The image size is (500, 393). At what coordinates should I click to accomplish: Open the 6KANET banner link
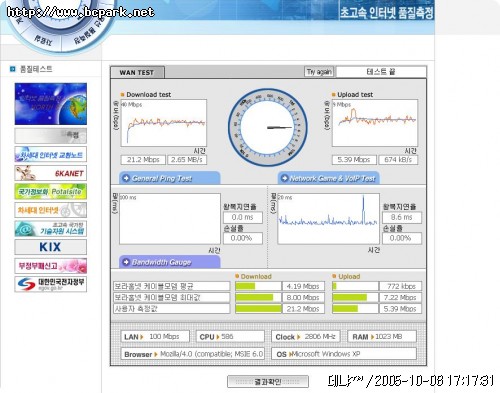51,173
